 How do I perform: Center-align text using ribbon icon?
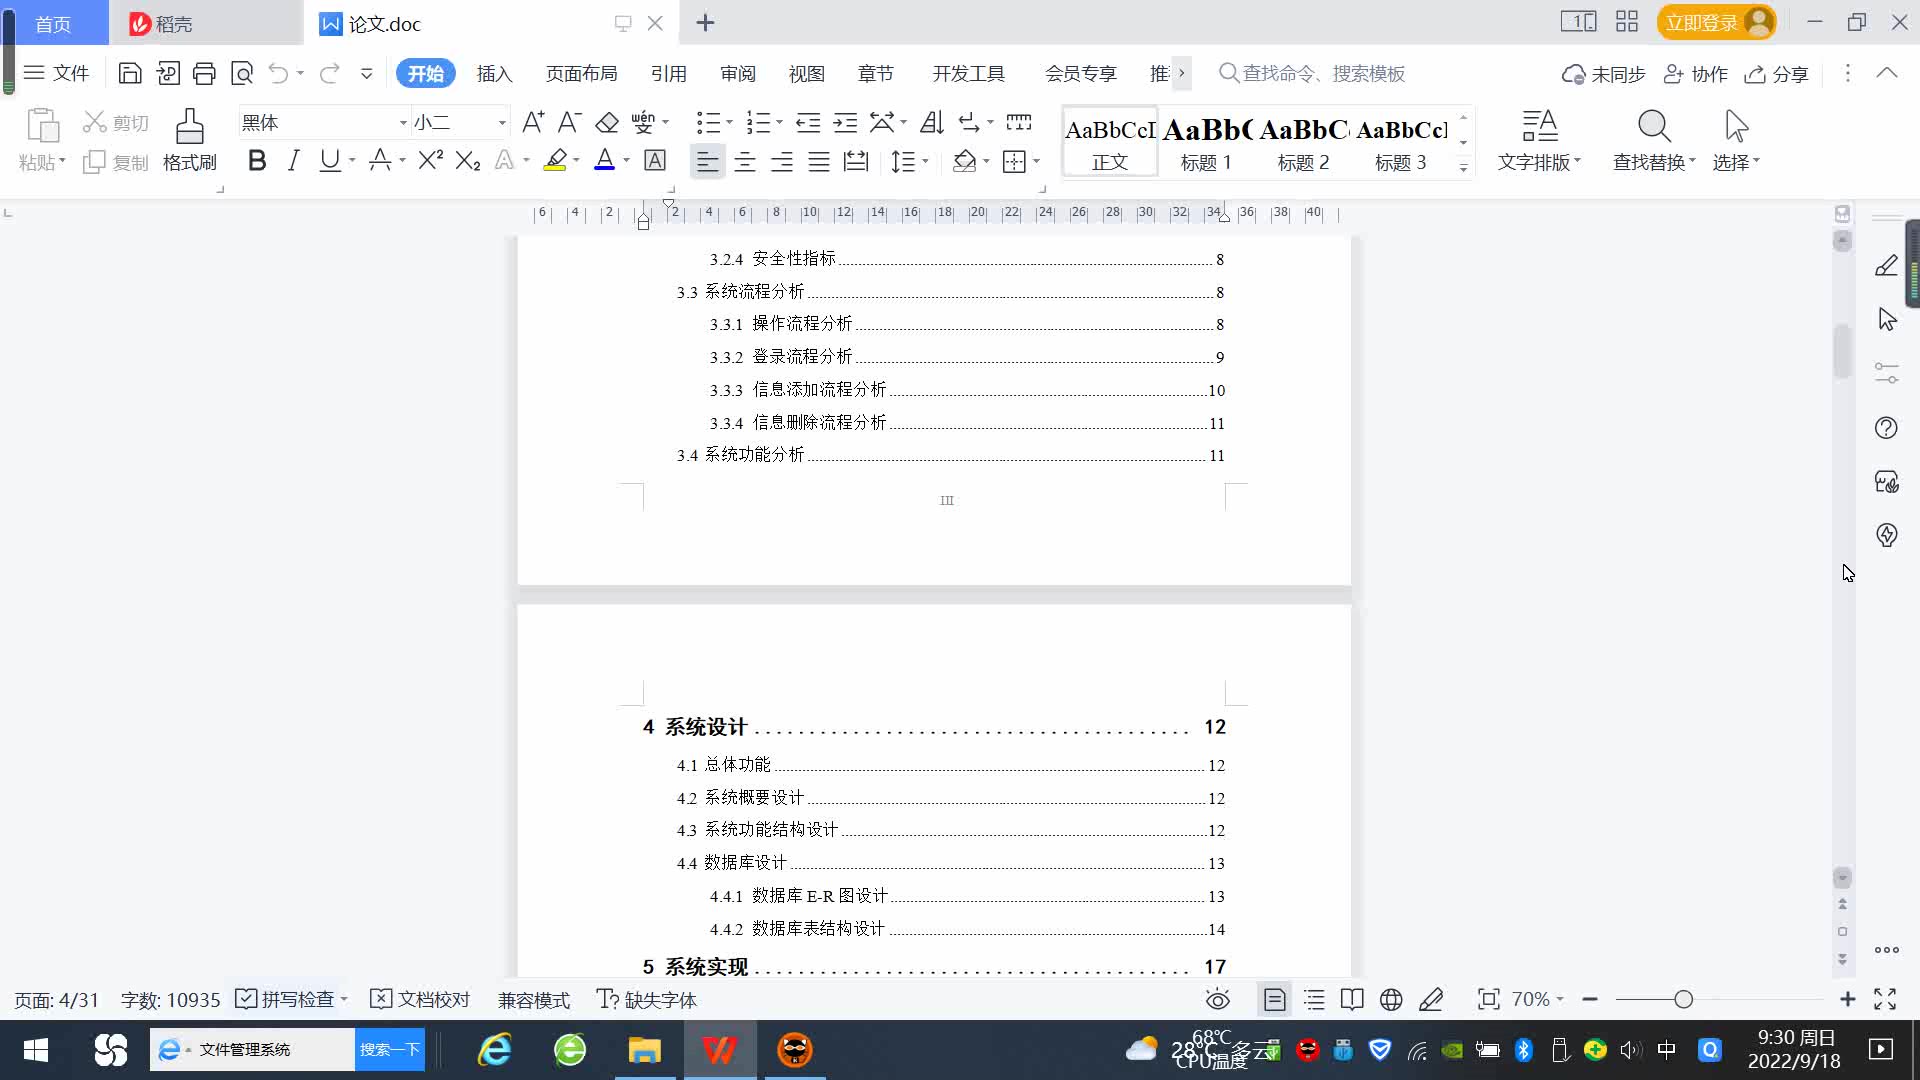tap(745, 162)
